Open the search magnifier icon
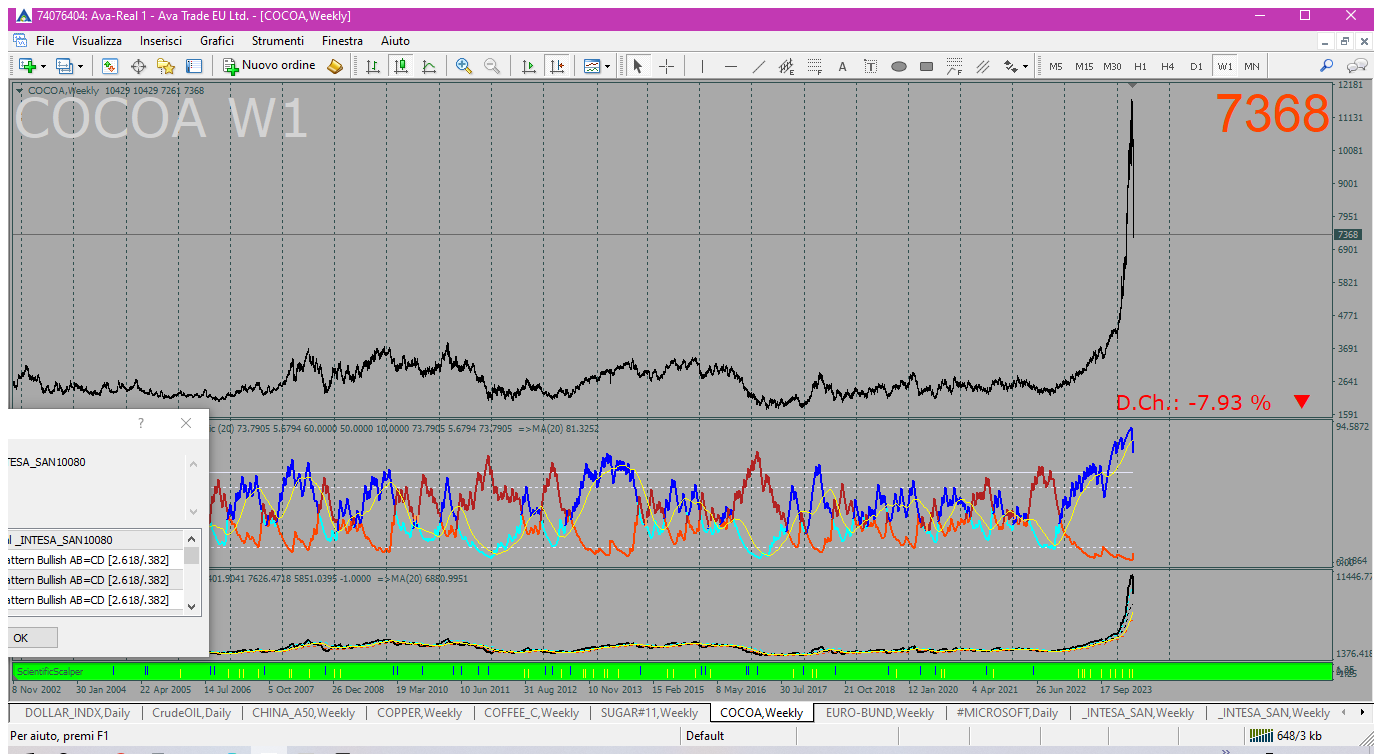1382x754 pixels. (1327, 66)
